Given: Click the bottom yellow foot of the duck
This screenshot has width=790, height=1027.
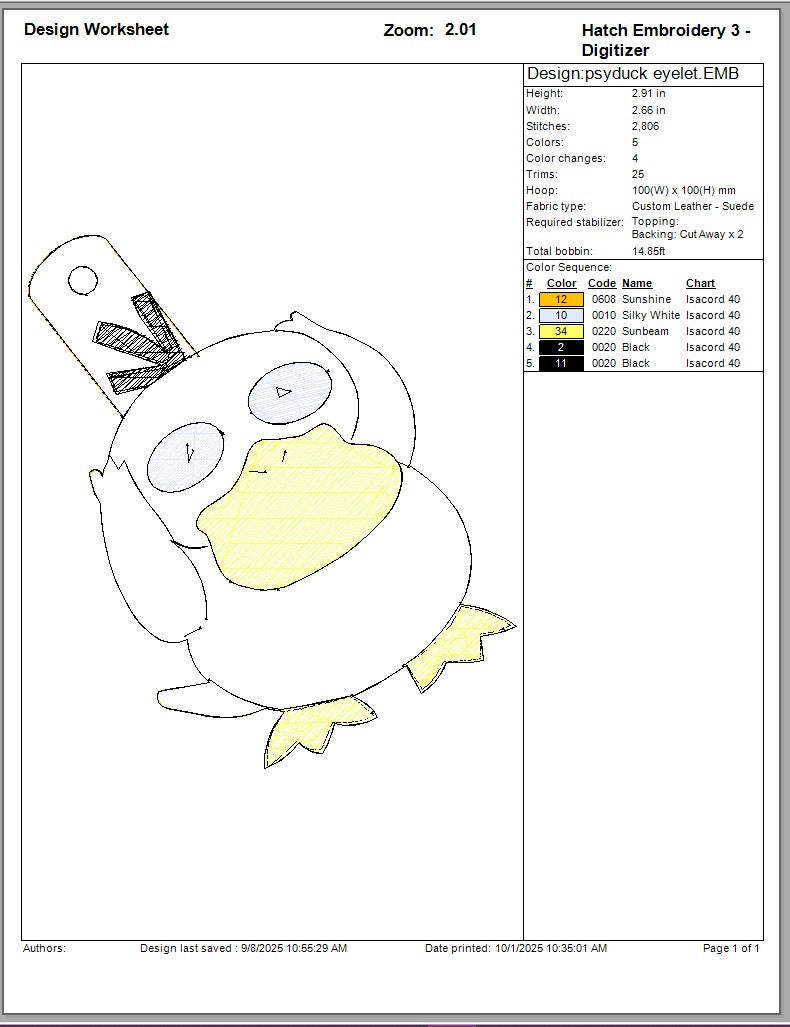Looking at the screenshot, I should click(x=318, y=730).
